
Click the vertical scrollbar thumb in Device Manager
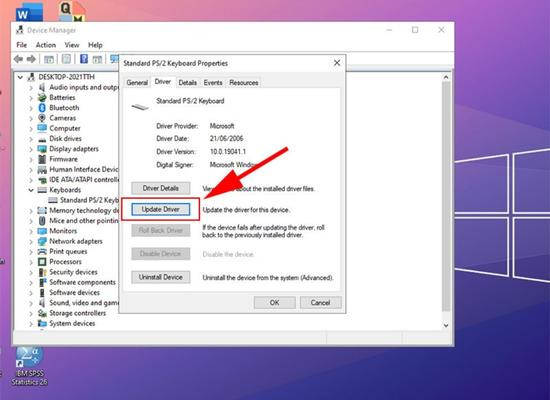(x=446, y=196)
